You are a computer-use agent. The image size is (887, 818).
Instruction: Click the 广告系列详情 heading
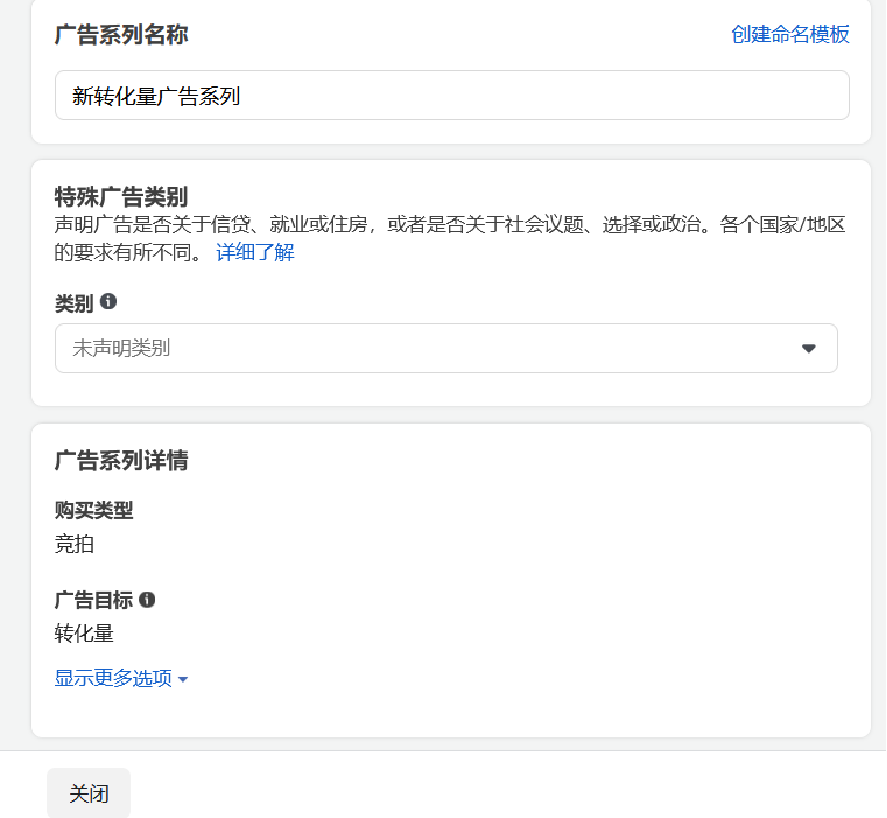click(x=121, y=460)
